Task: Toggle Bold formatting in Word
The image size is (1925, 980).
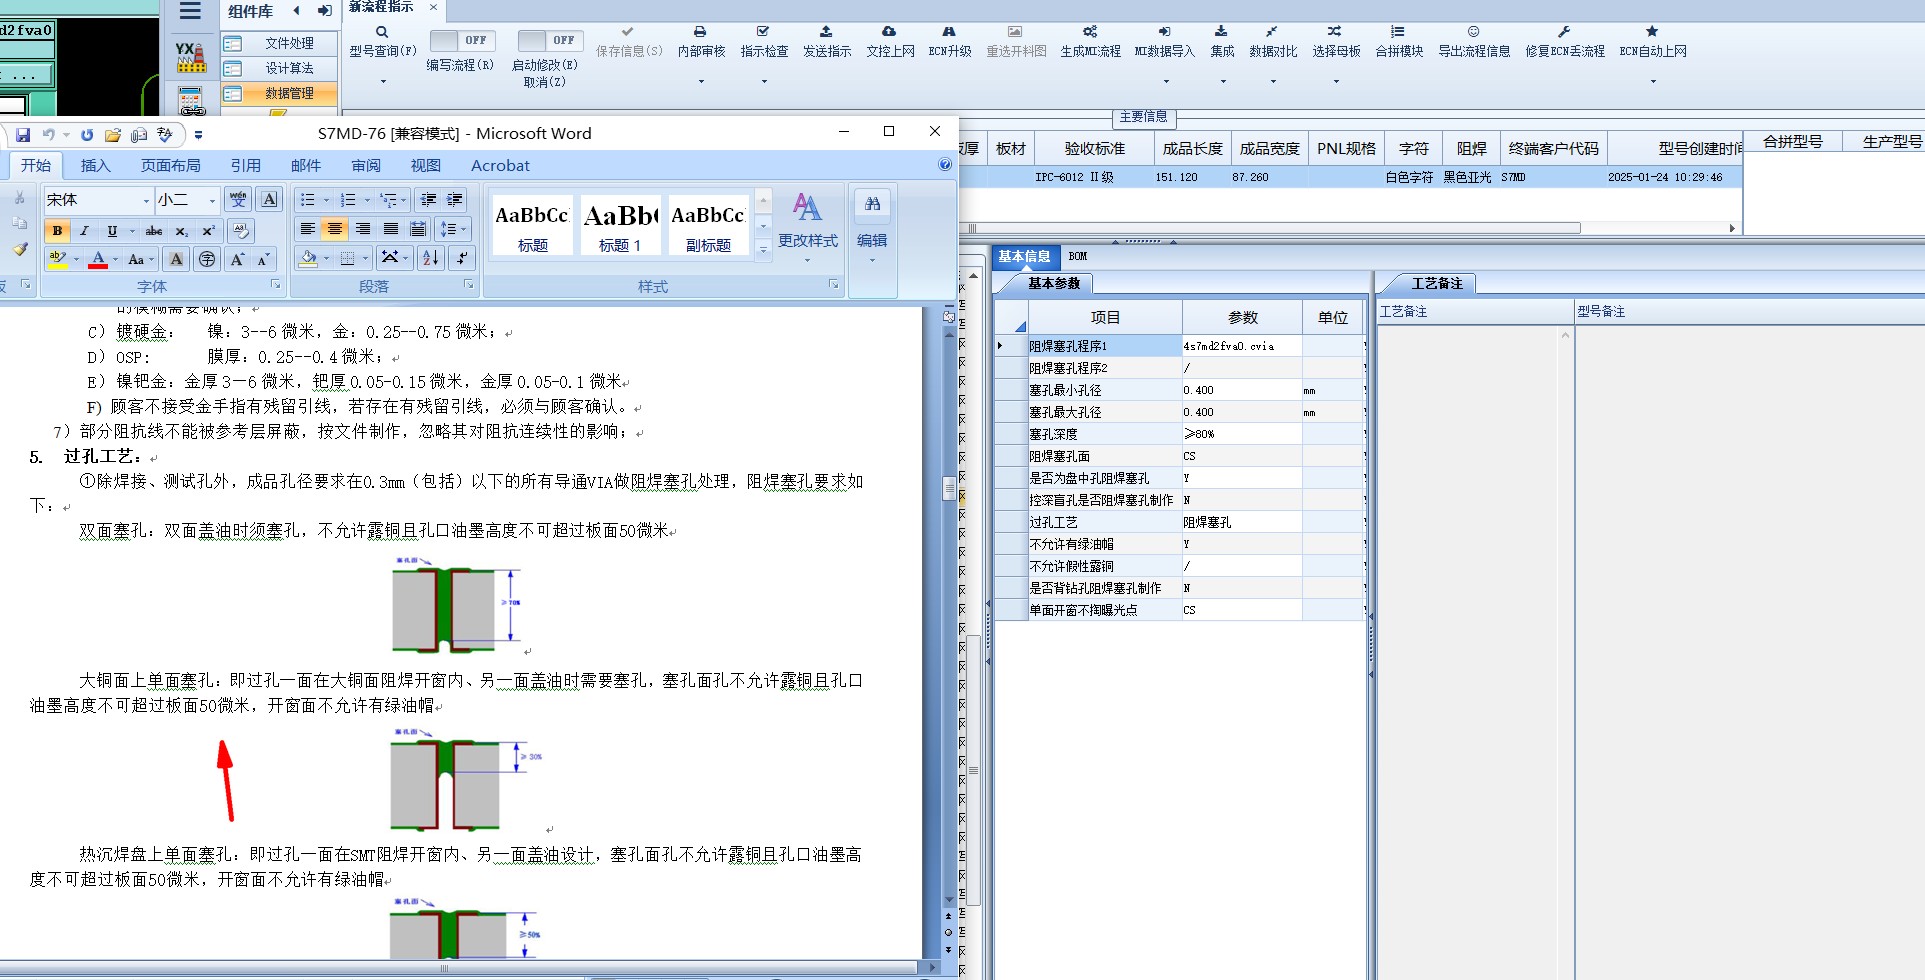Action: pos(57,231)
